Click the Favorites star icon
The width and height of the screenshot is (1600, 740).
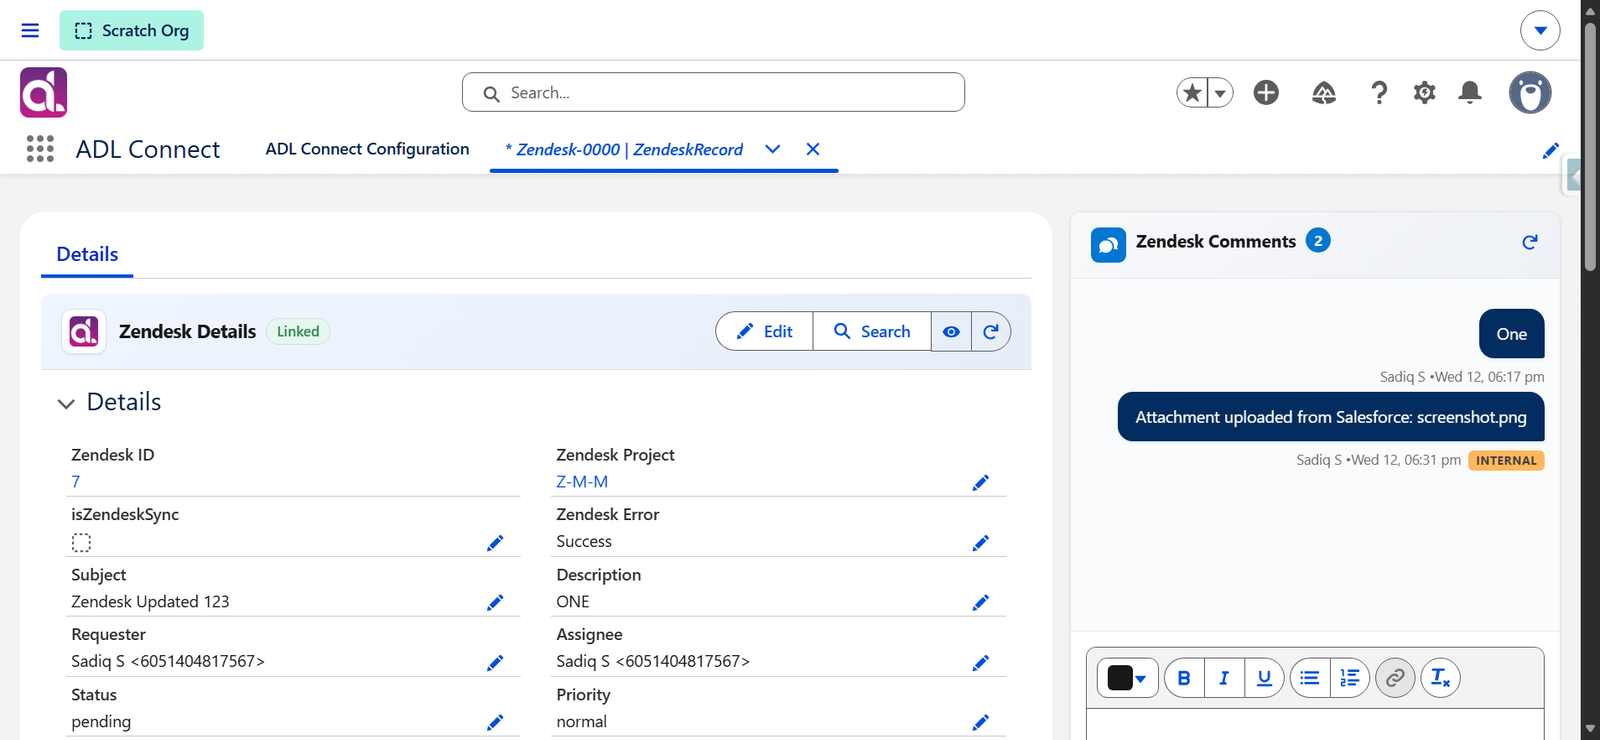click(1192, 93)
